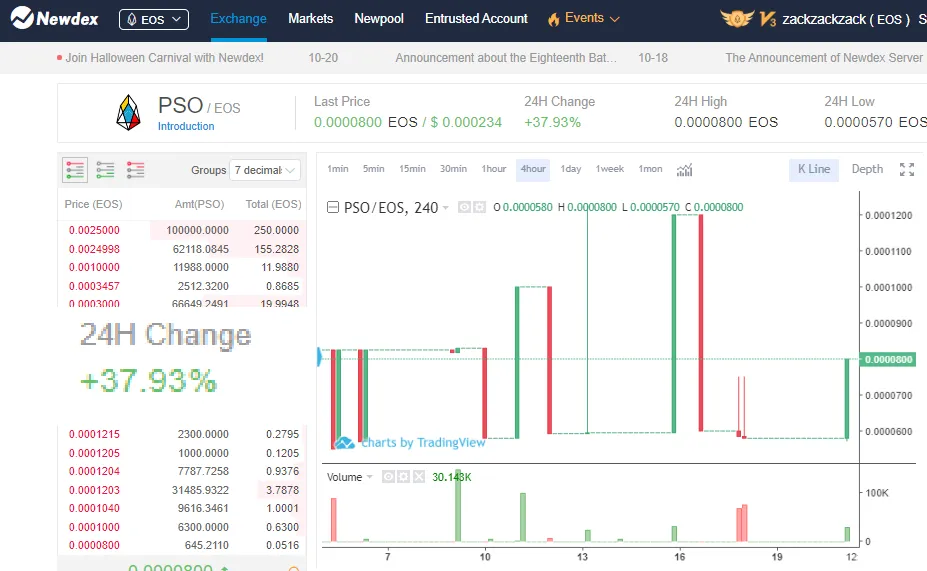The width and height of the screenshot is (927, 571).
Task: Click Charts by TradingView link
Action: 423,443
